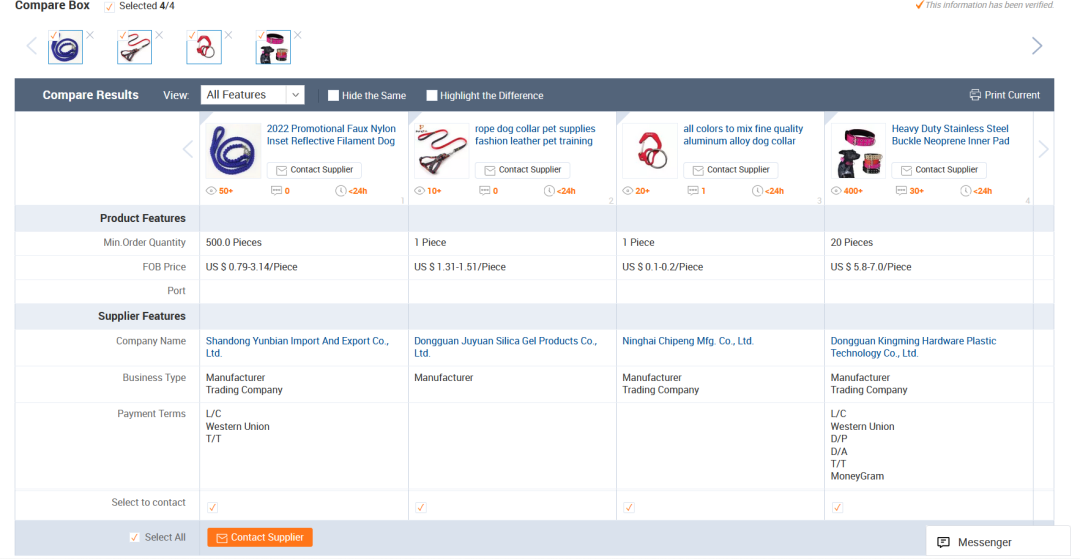Image resolution: width=1080 pixels, height=559 pixels.
Task: Go to previous items in compare box
Action: point(31,46)
